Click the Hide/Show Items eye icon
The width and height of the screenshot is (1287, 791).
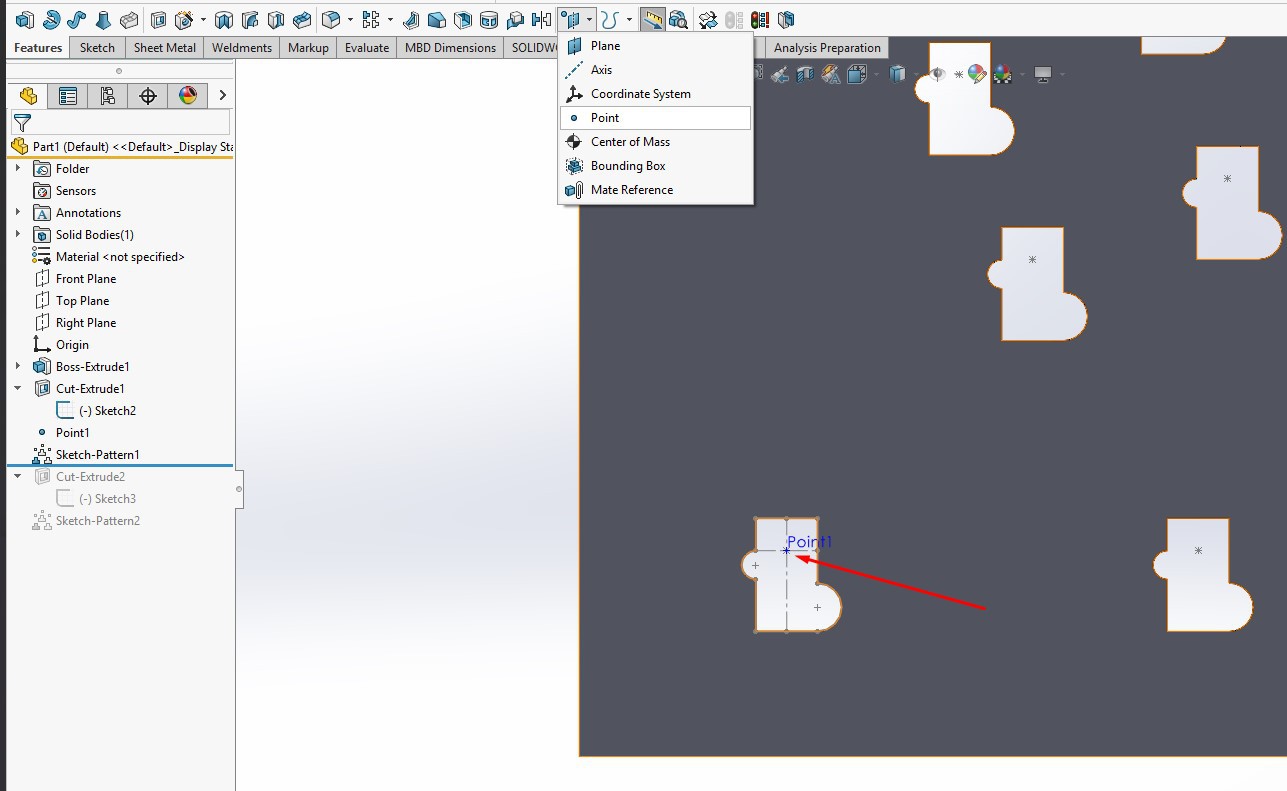938,74
